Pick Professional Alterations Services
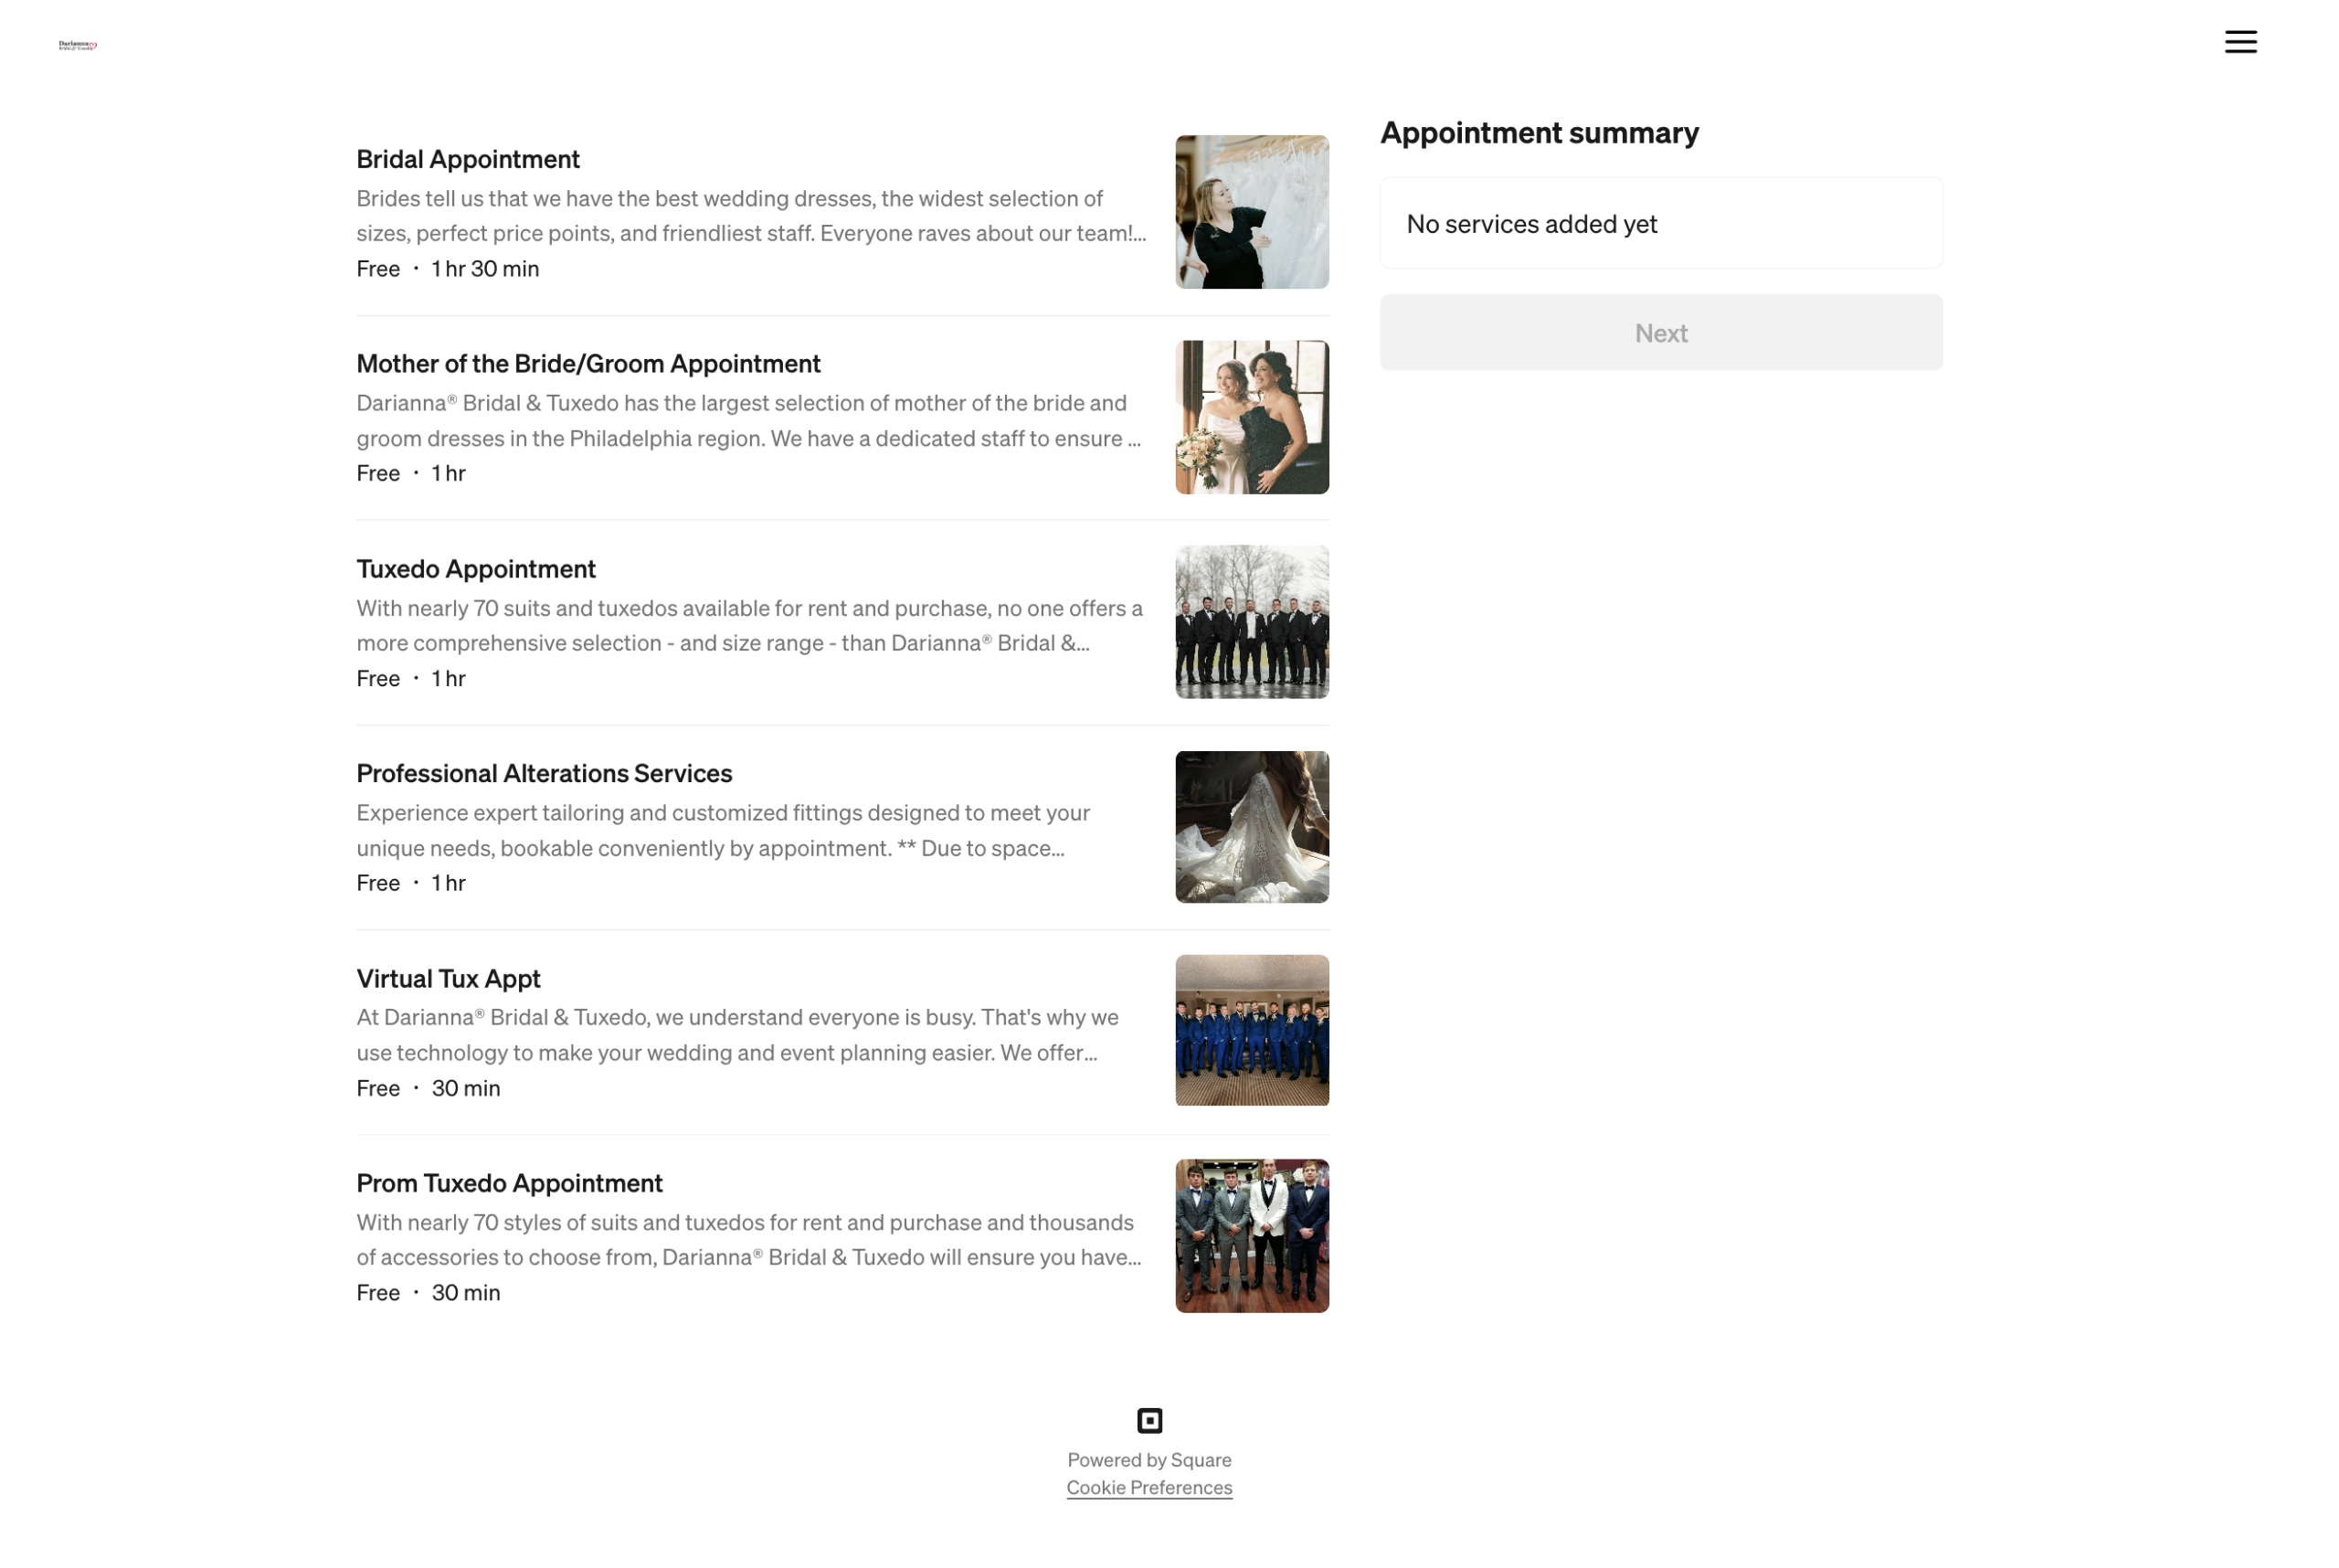 point(544,773)
